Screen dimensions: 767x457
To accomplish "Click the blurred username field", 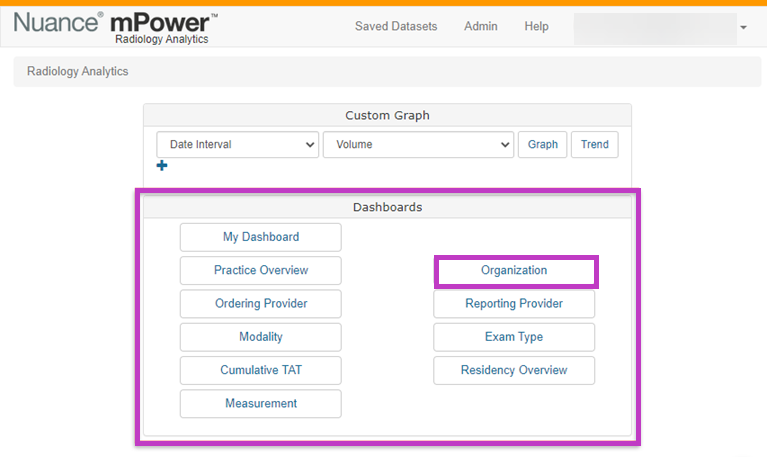I will (x=655, y=29).
